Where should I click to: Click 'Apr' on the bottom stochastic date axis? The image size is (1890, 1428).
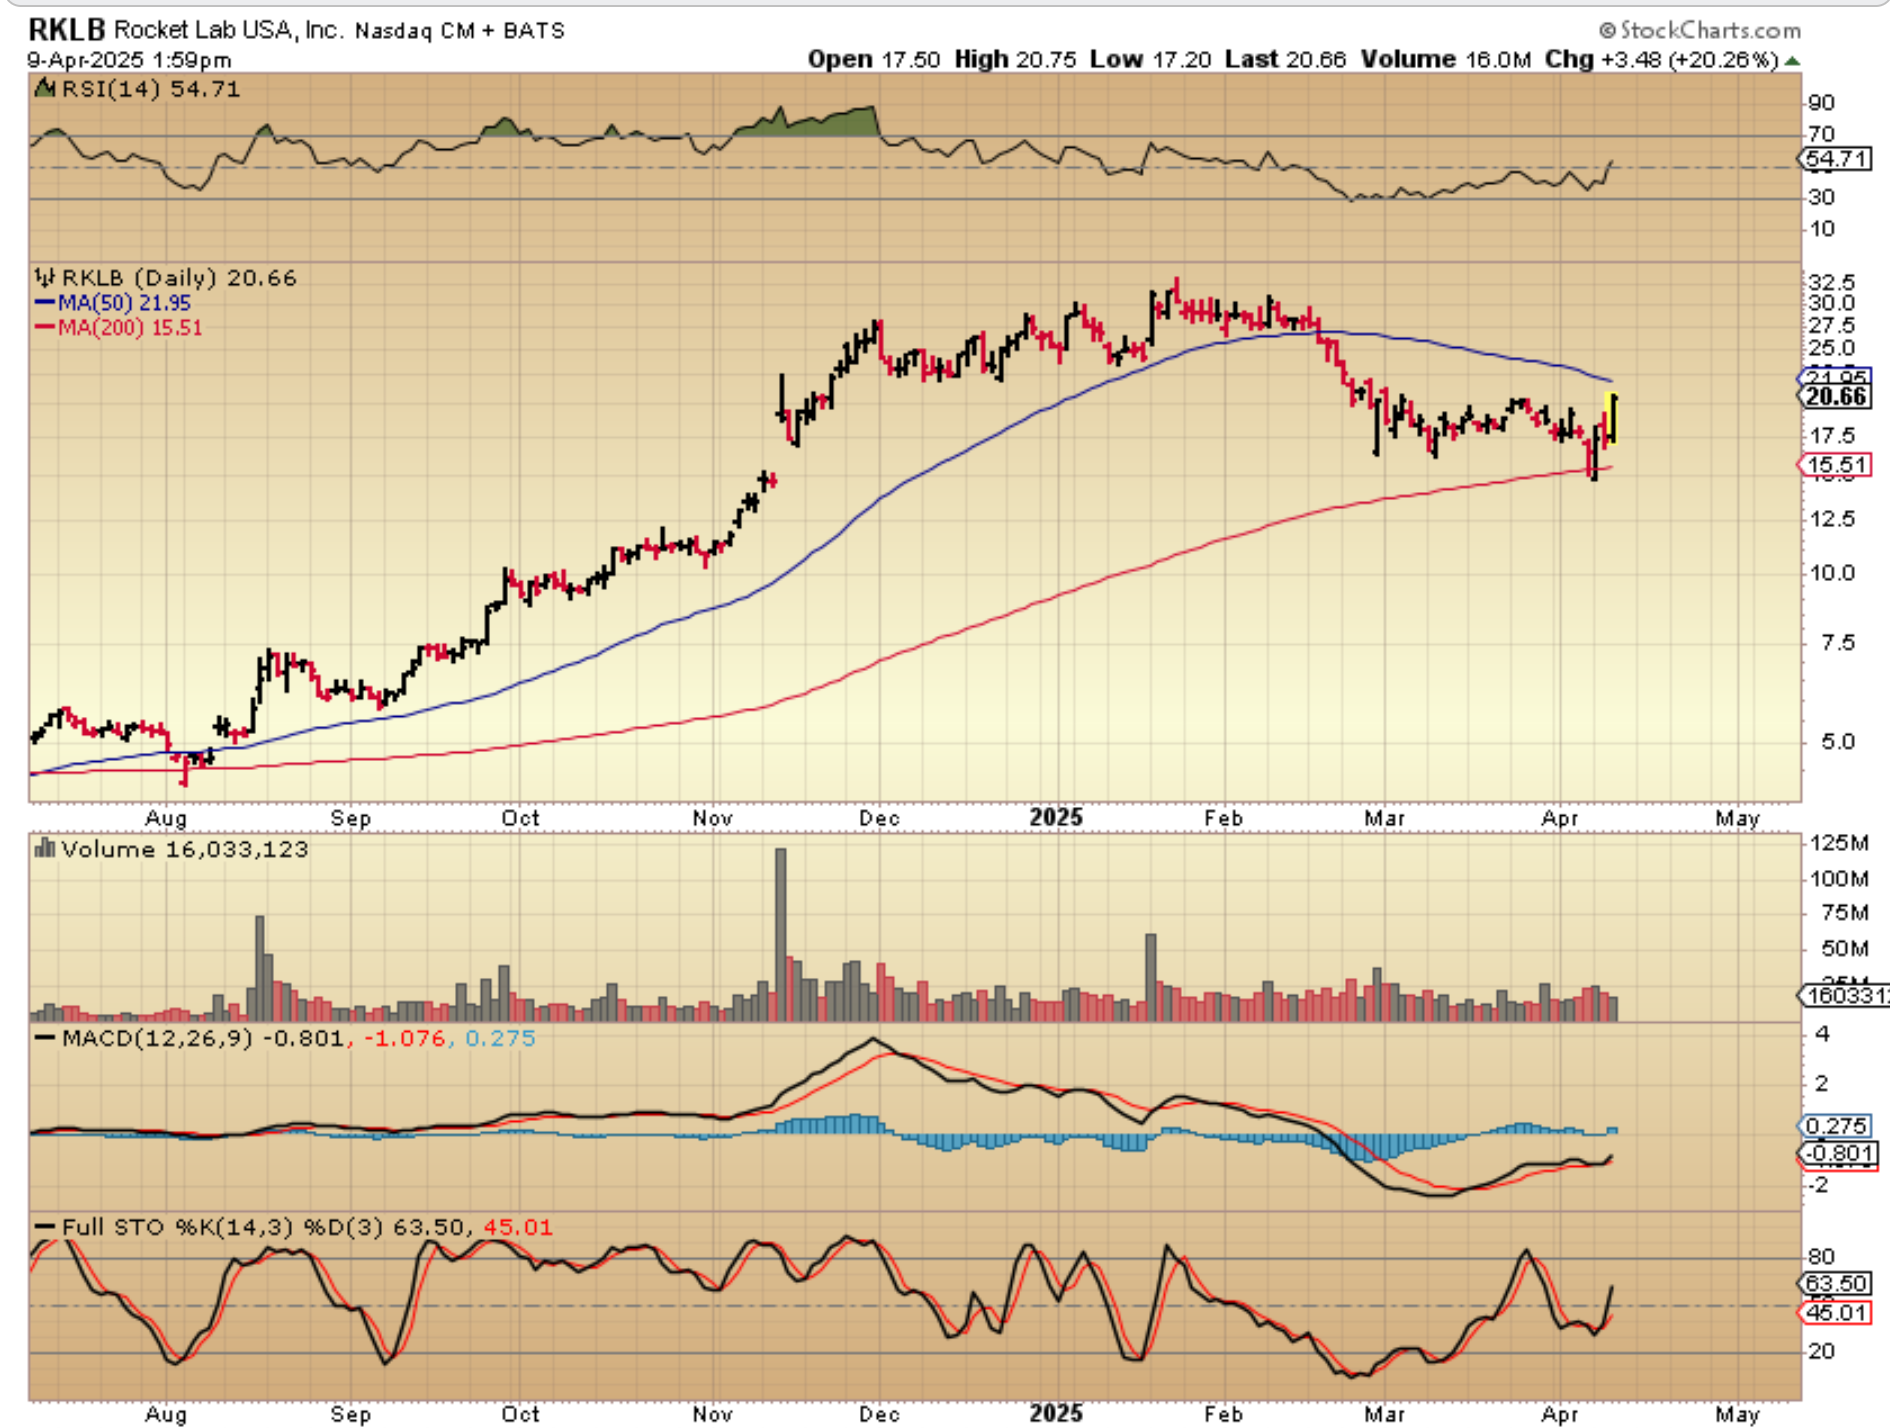tap(1560, 1414)
